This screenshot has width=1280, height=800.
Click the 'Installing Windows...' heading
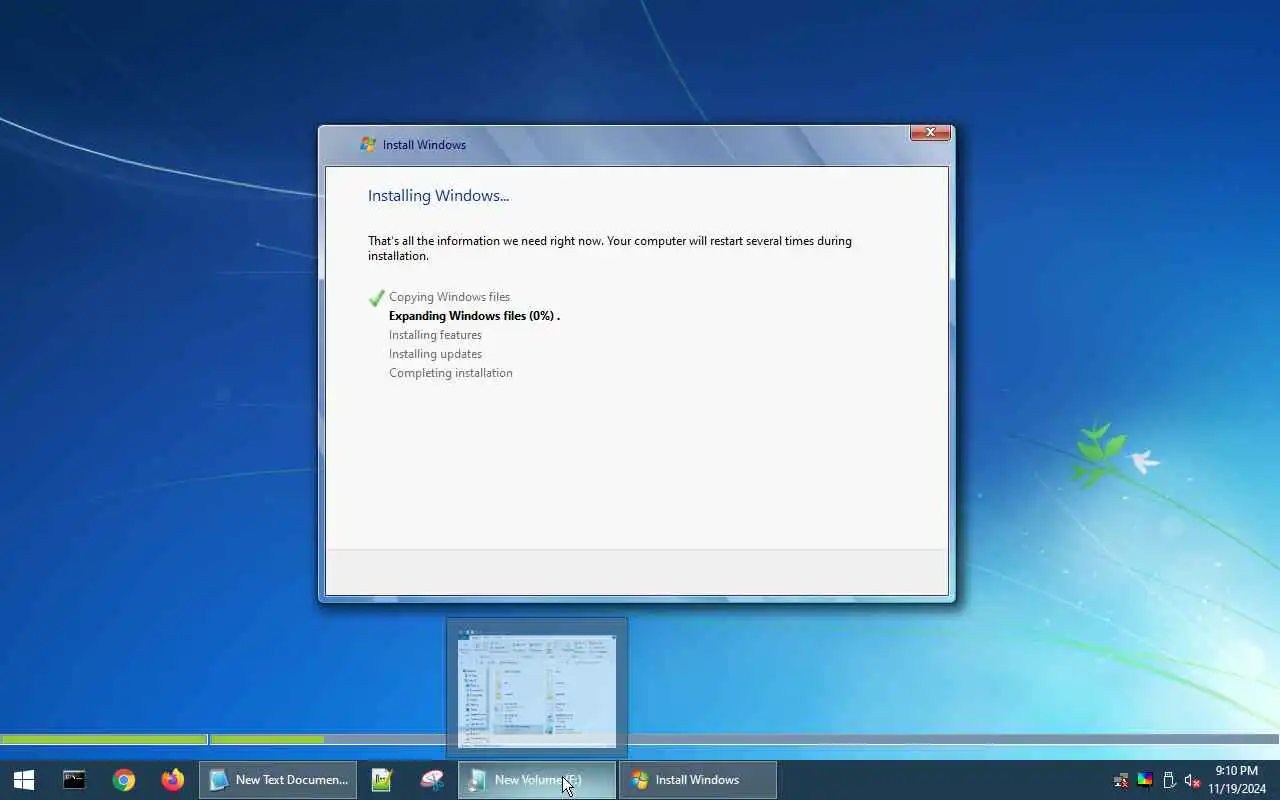438,196
